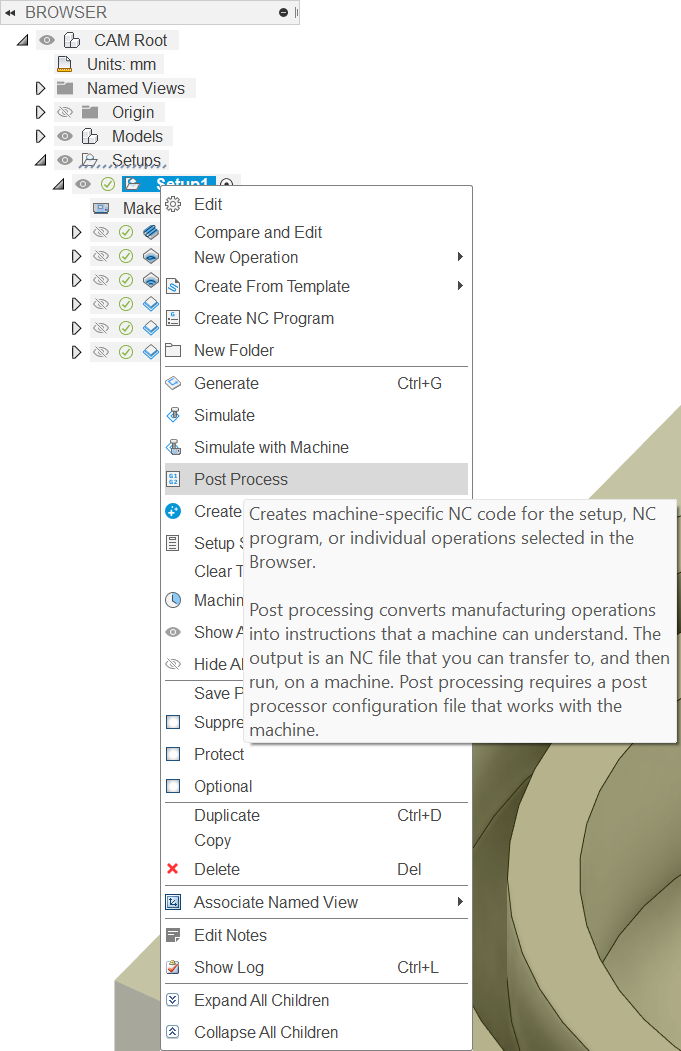Activate the Setup1 radio button
The width and height of the screenshot is (681, 1051).
(x=227, y=184)
